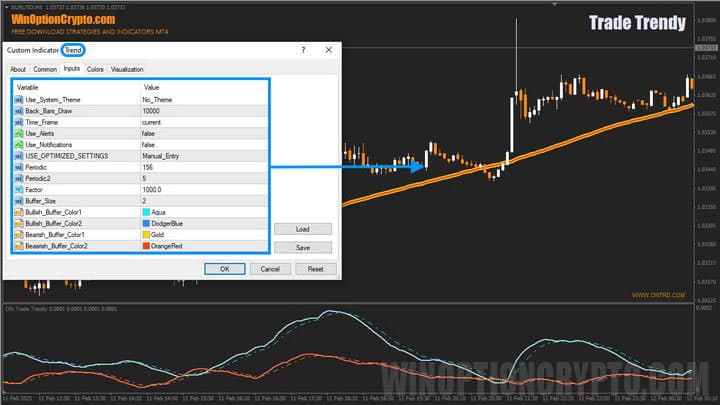Open the Use_System_Theme No_Theme value

pyautogui.click(x=160, y=100)
